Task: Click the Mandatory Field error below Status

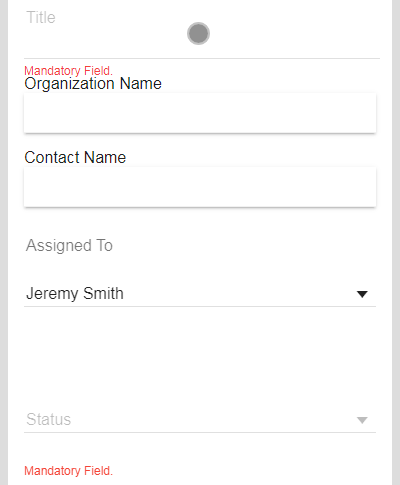Action: pyautogui.click(x=68, y=471)
